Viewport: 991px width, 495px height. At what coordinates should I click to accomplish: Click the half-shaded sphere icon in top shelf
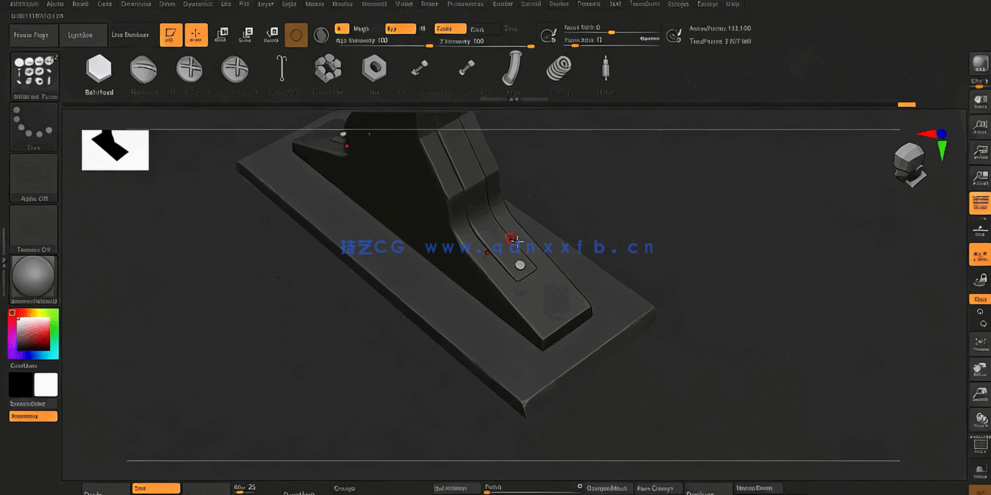click(321, 35)
